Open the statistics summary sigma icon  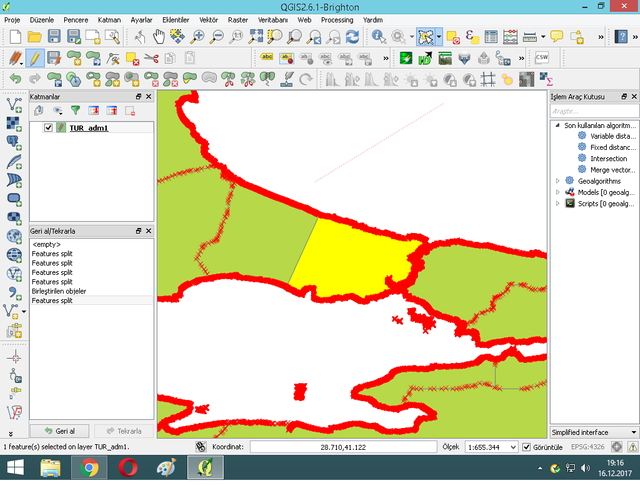(546, 79)
